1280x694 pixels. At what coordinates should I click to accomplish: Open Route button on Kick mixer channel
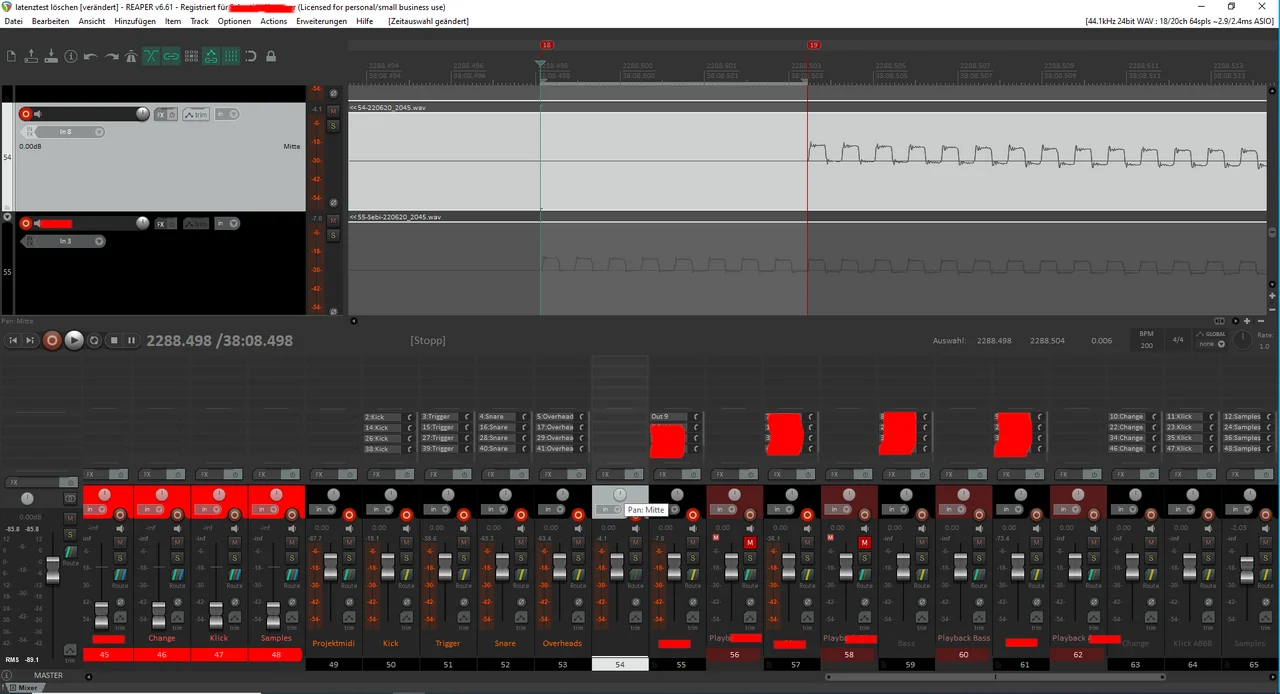point(406,575)
